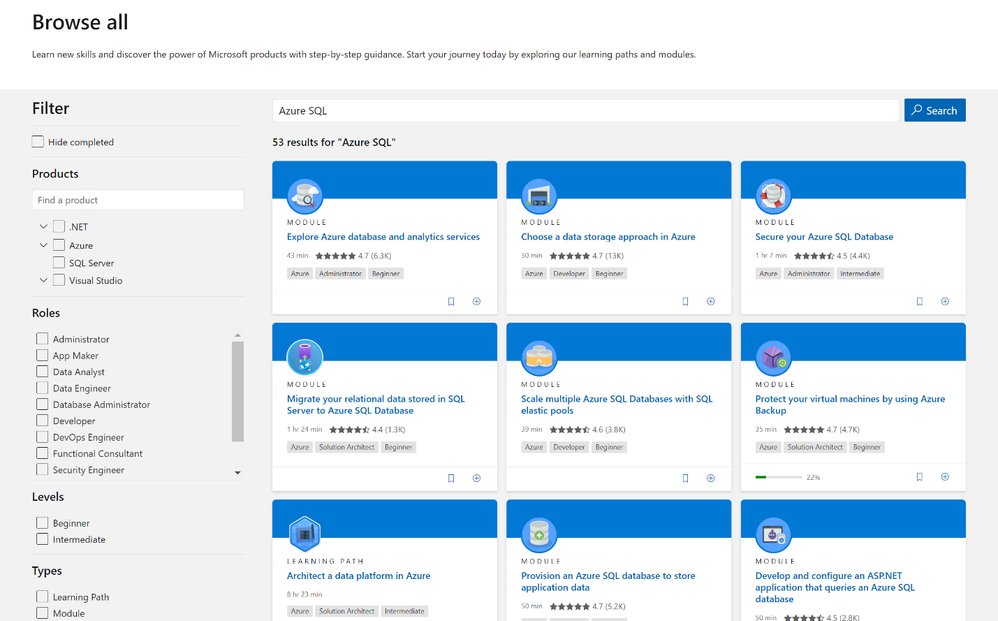Click the Search button
The image size is (998, 621).
pyautogui.click(x=935, y=110)
